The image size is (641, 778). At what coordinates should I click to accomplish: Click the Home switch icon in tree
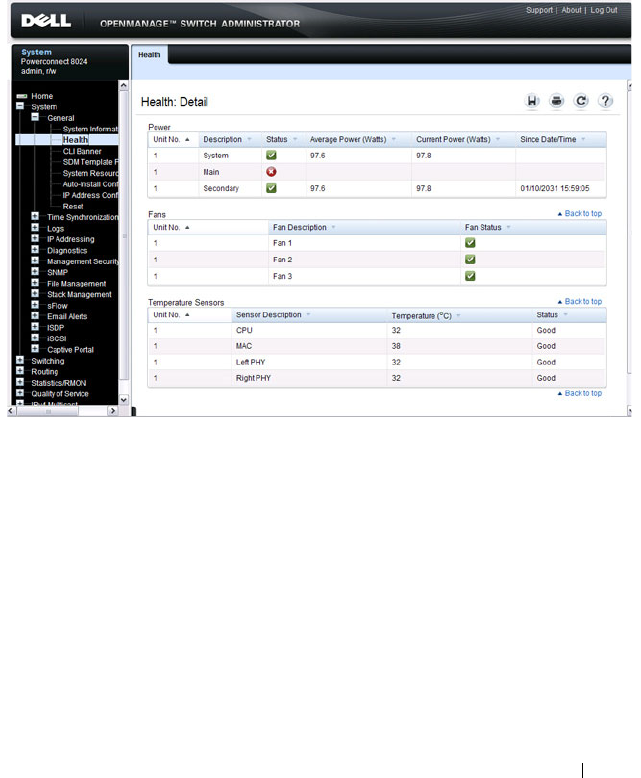(21, 96)
